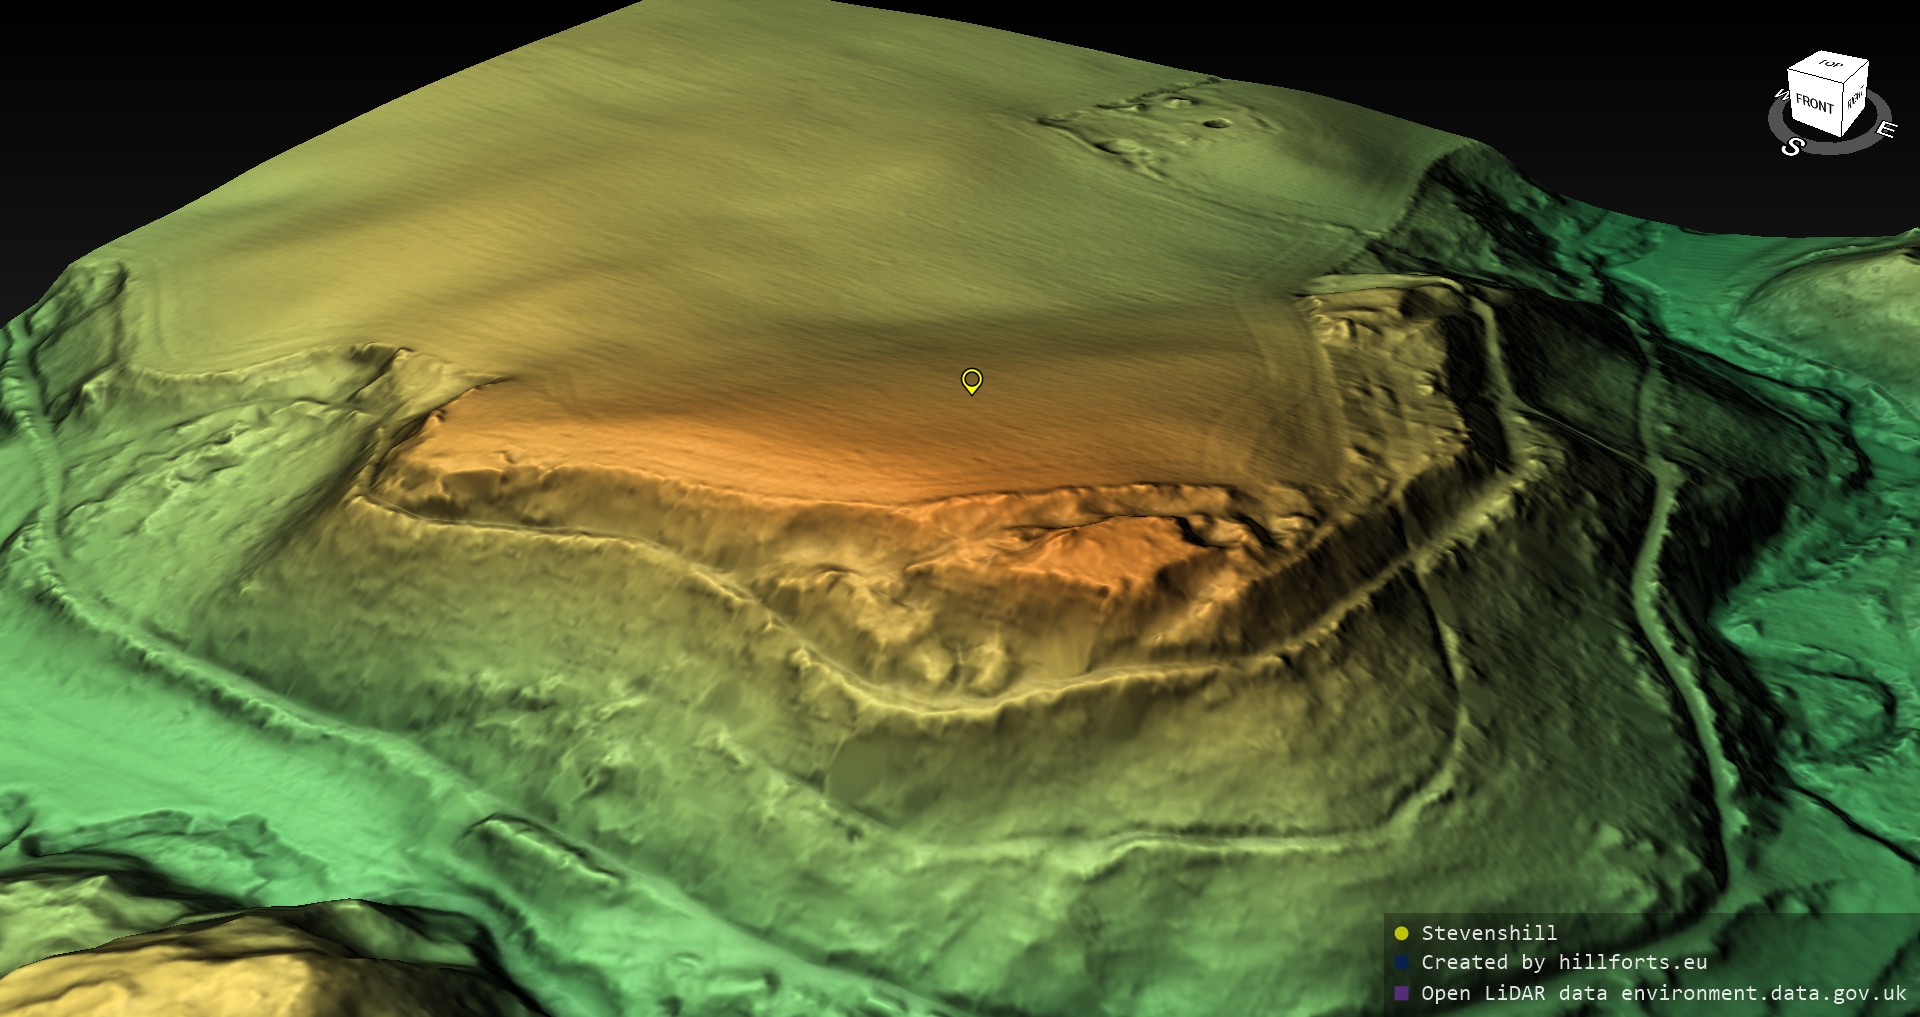Click the dark blue legend square

click(1401, 962)
